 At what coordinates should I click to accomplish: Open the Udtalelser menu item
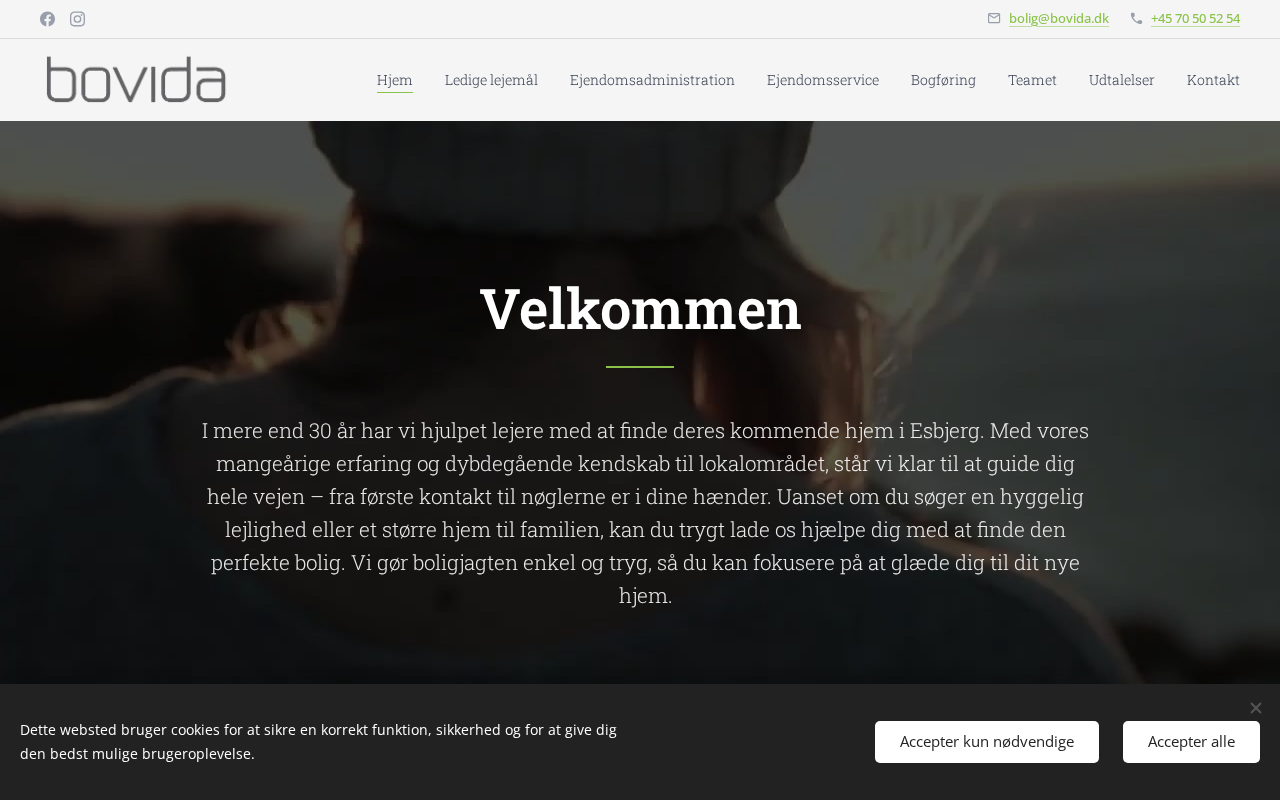pos(1122,80)
